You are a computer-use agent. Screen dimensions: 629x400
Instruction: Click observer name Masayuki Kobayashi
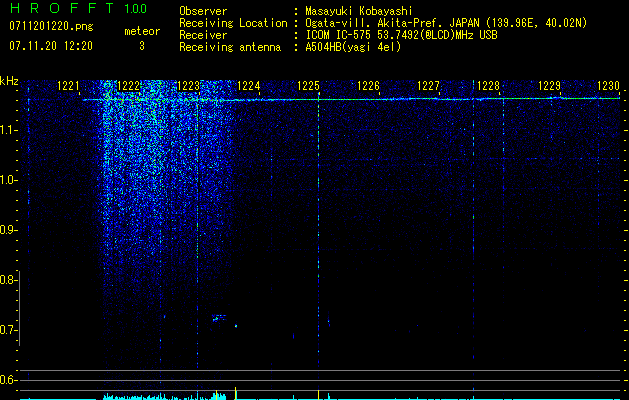pyautogui.click(x=359, y=11)
